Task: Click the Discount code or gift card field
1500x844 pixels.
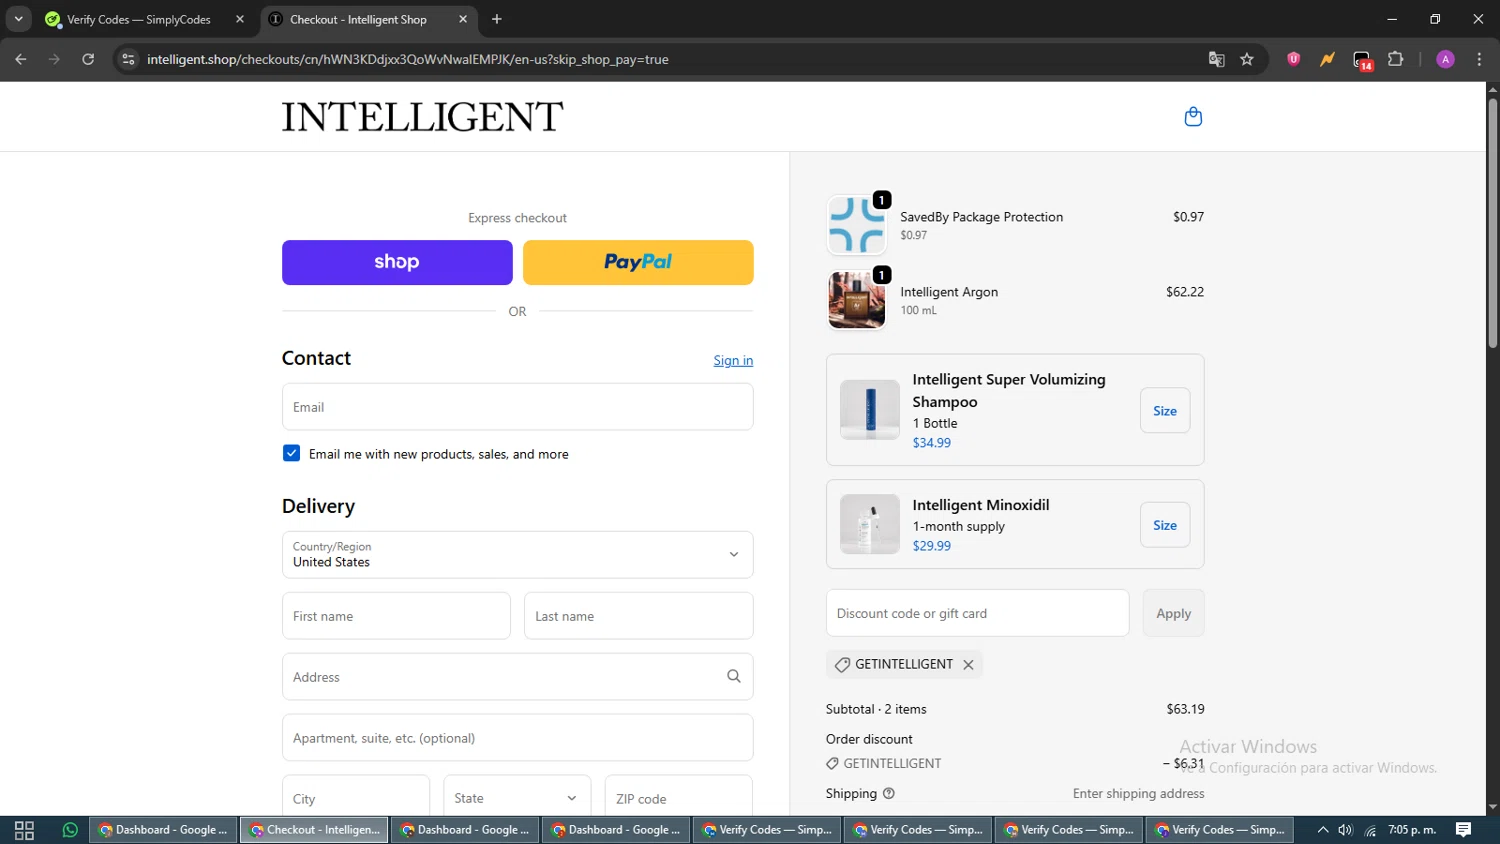Action: 977,613
